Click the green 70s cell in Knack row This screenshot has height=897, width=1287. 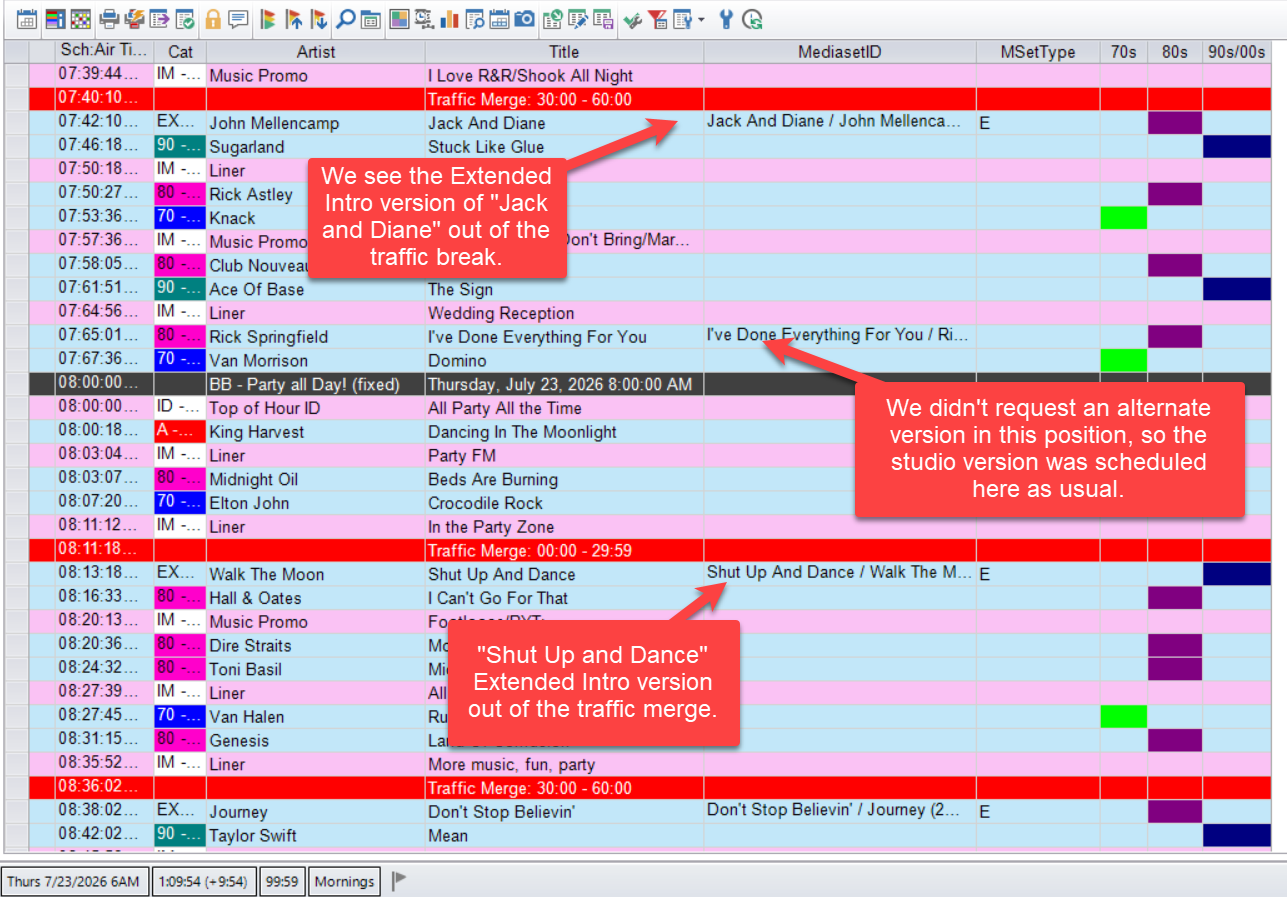pyautogui.click(x=1124, y=218)
